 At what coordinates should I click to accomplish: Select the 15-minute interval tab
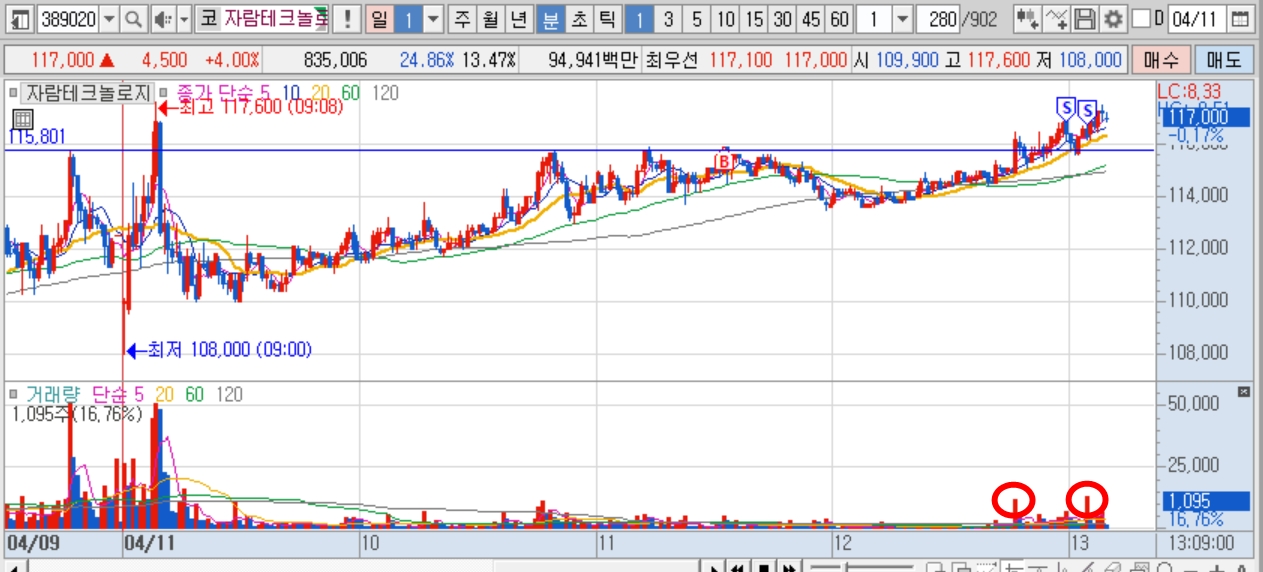pyautogui.click(x=754, y=18)
